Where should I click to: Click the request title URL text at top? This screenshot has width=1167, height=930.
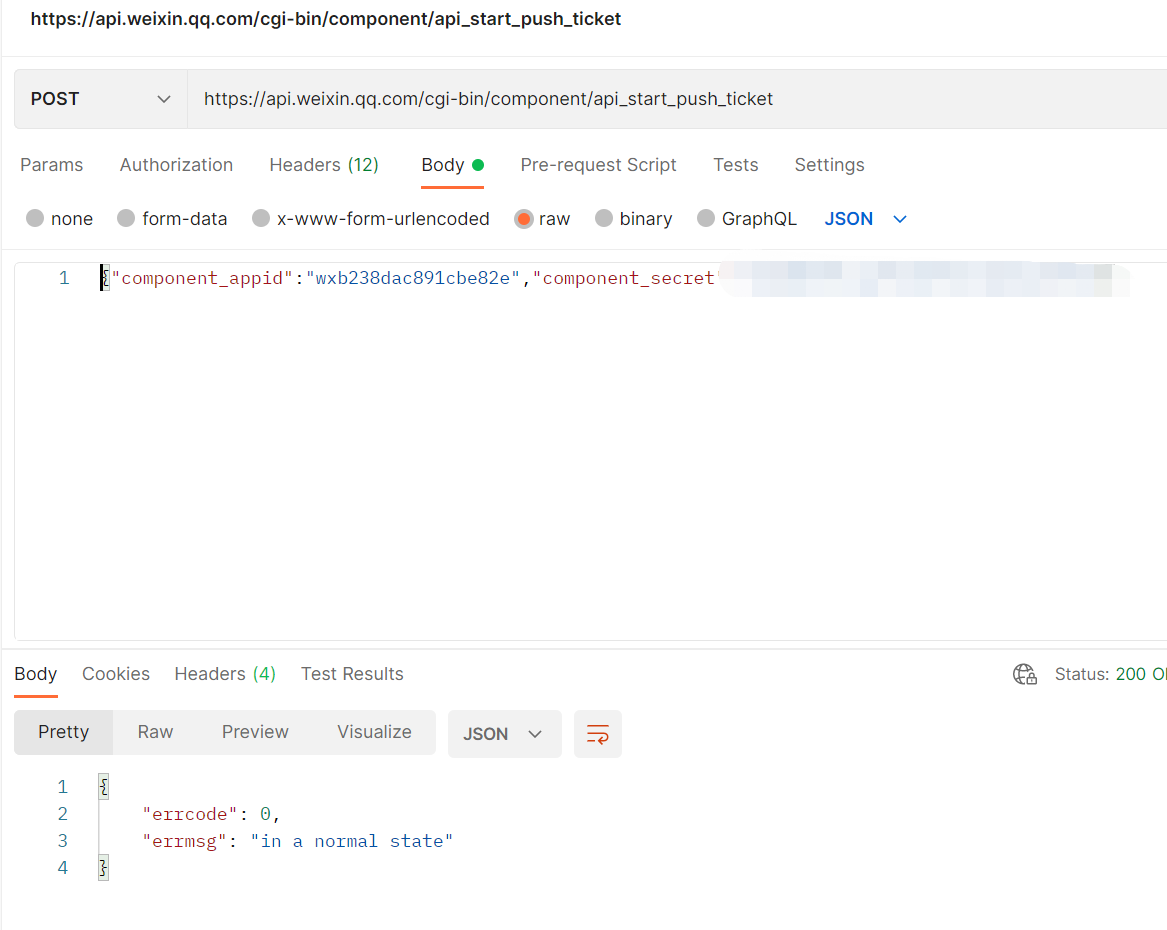[325, 19]
